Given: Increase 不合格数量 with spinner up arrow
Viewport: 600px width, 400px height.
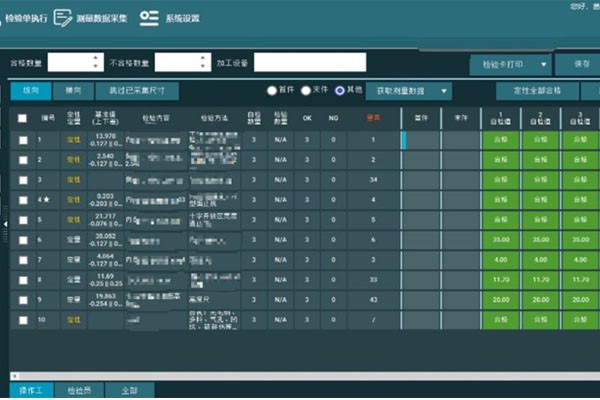Looking at the screenshot, I should (x=203, y=58).
